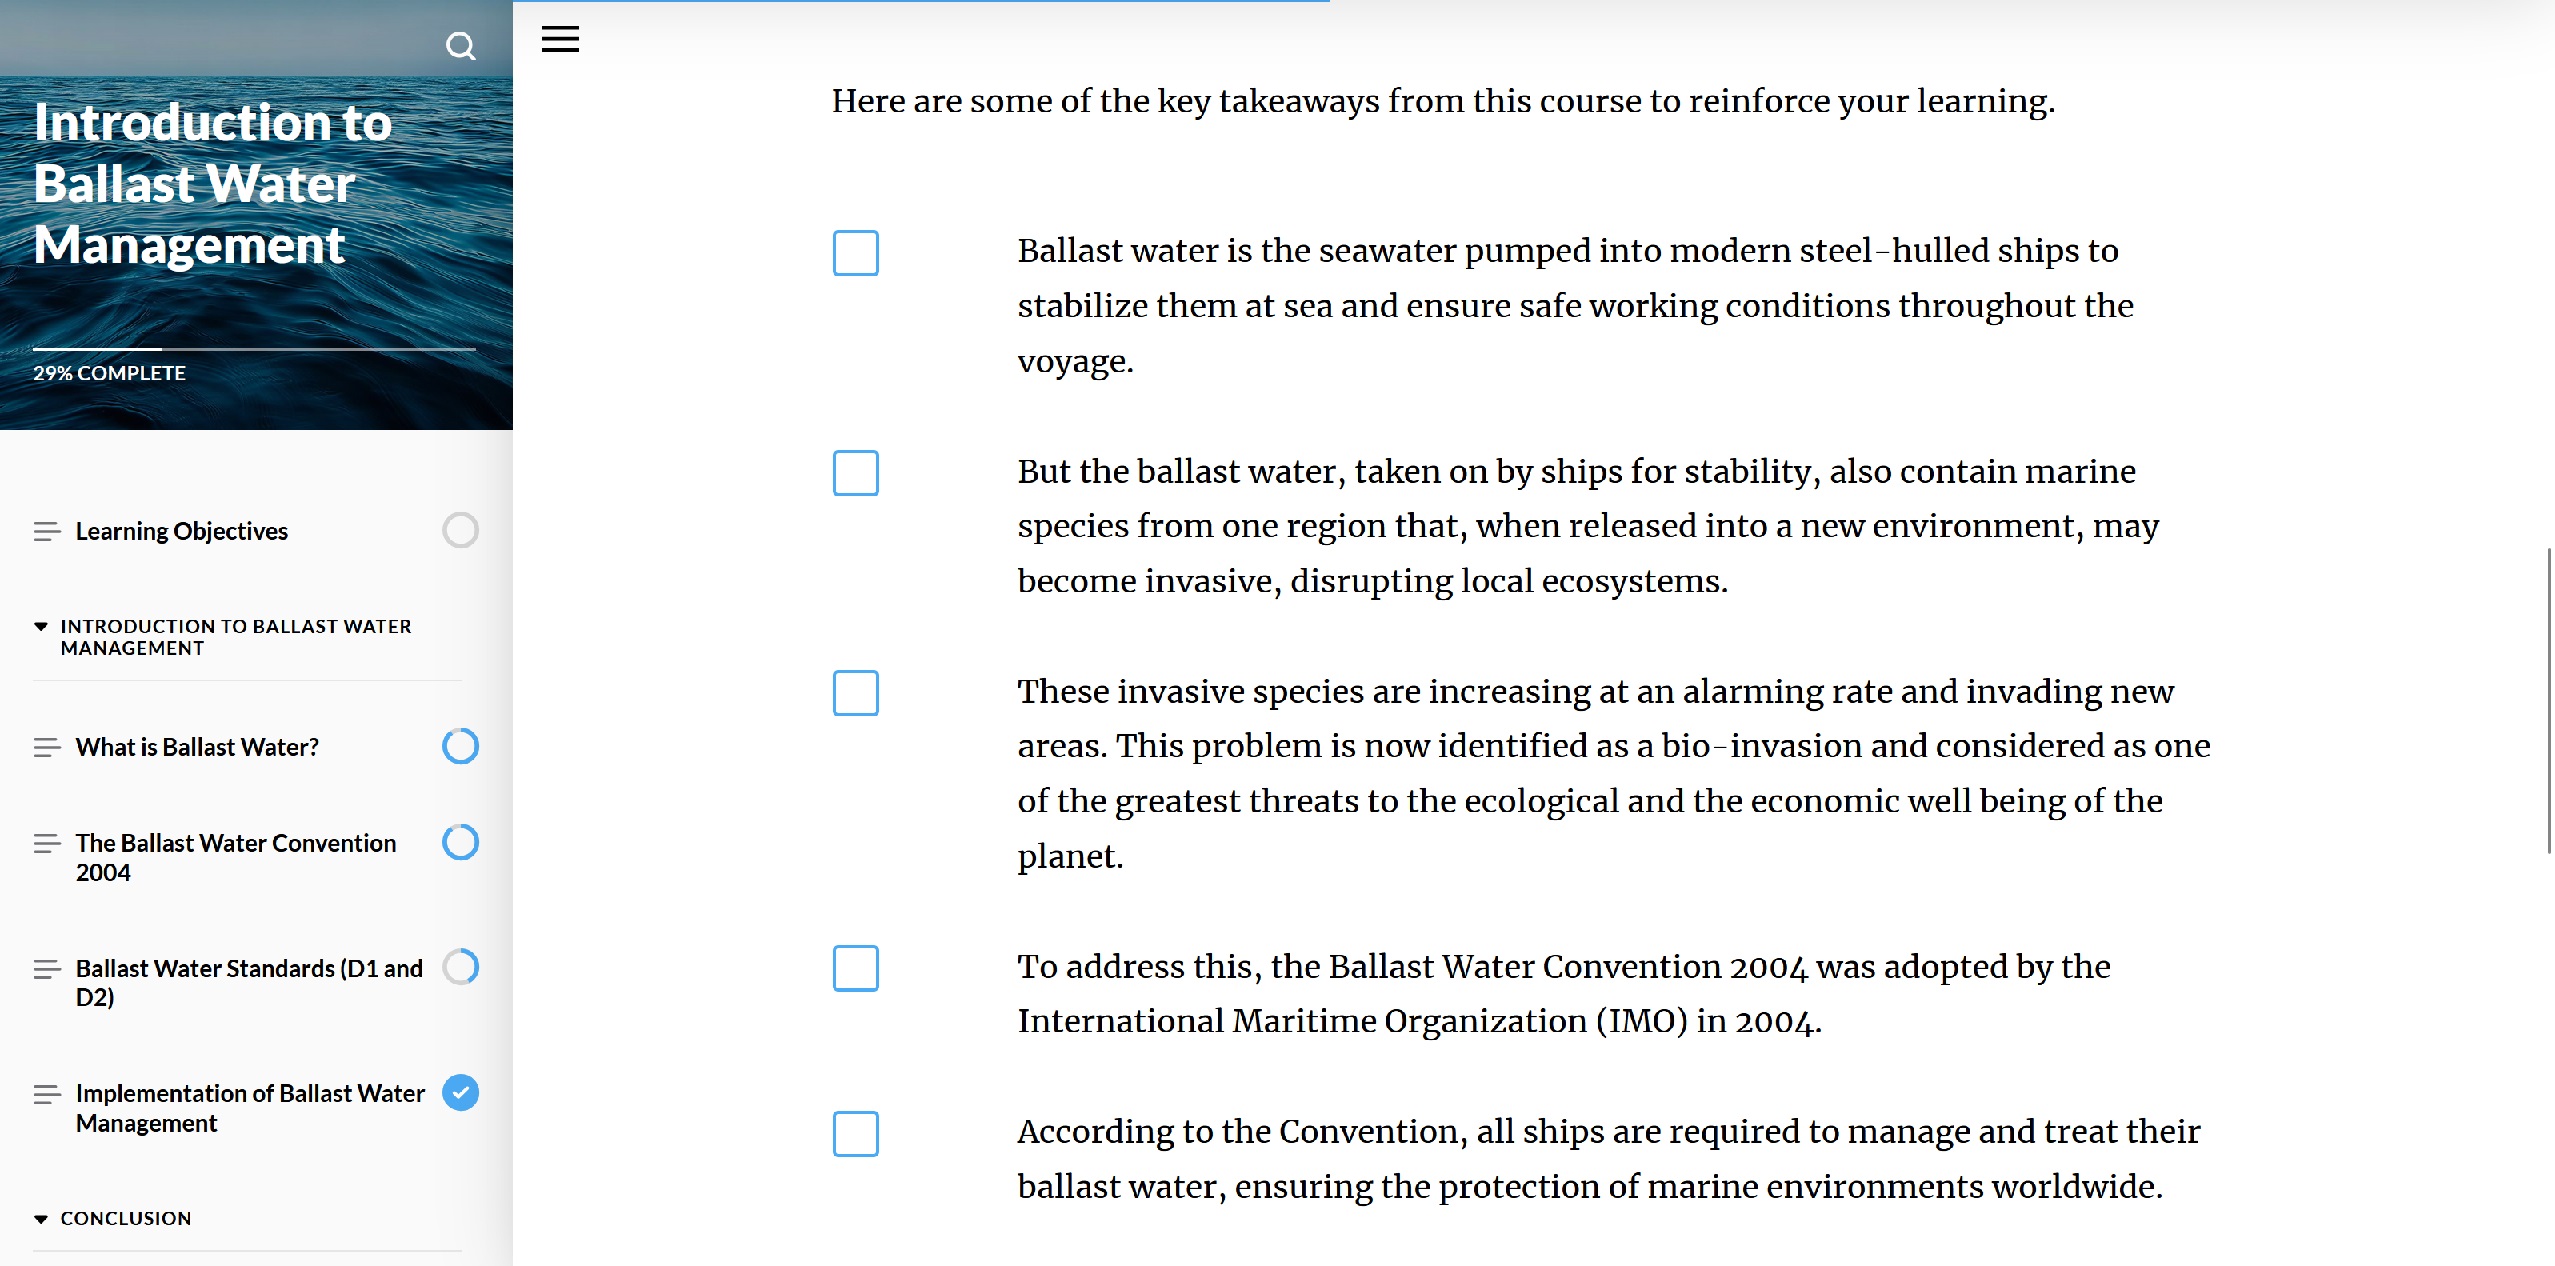The width and height of the screenshot is (2555, 1266).
Task: Click What is Ballast Water progress circle
Action: tap(460, 746)
